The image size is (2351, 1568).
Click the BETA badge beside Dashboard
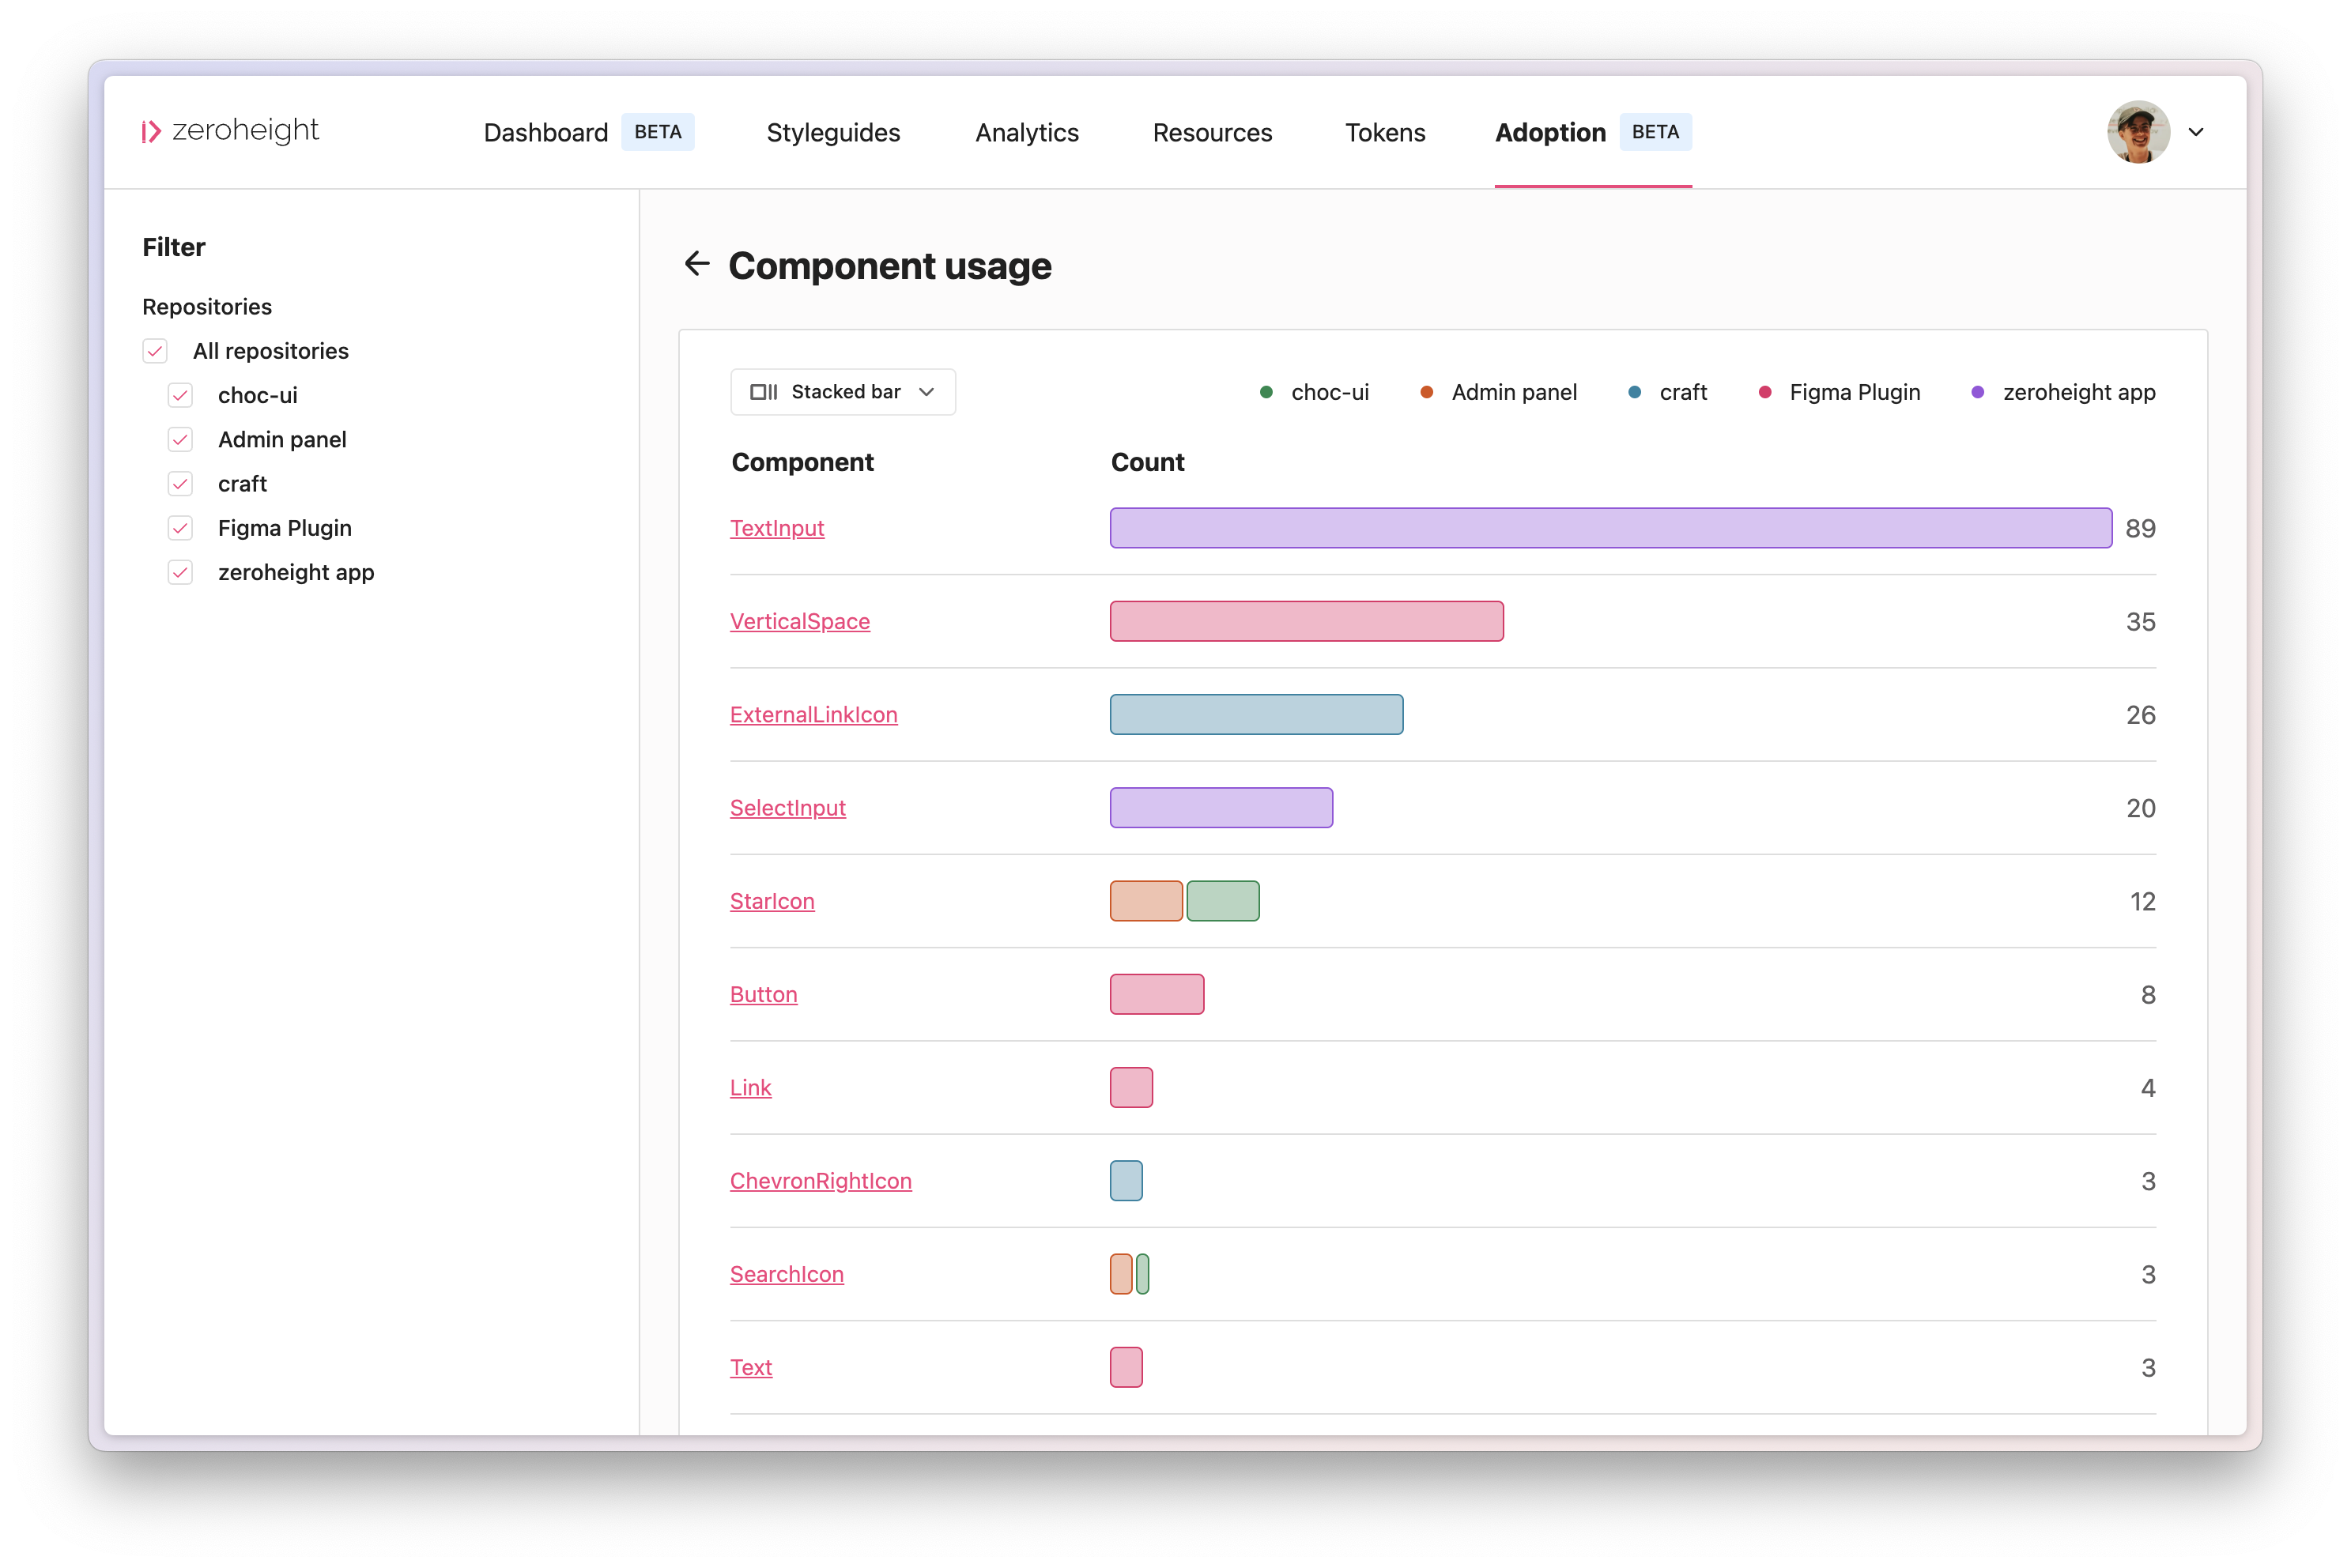tap(658, 132)
